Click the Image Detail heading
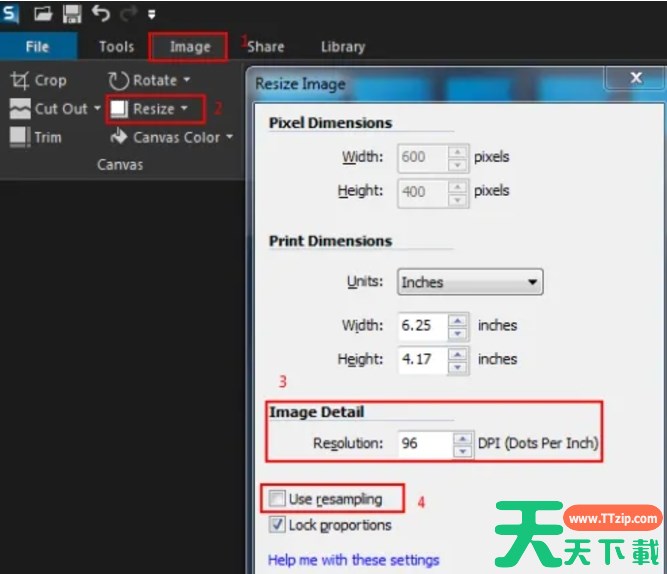The image size is (667, 574). 316,412
